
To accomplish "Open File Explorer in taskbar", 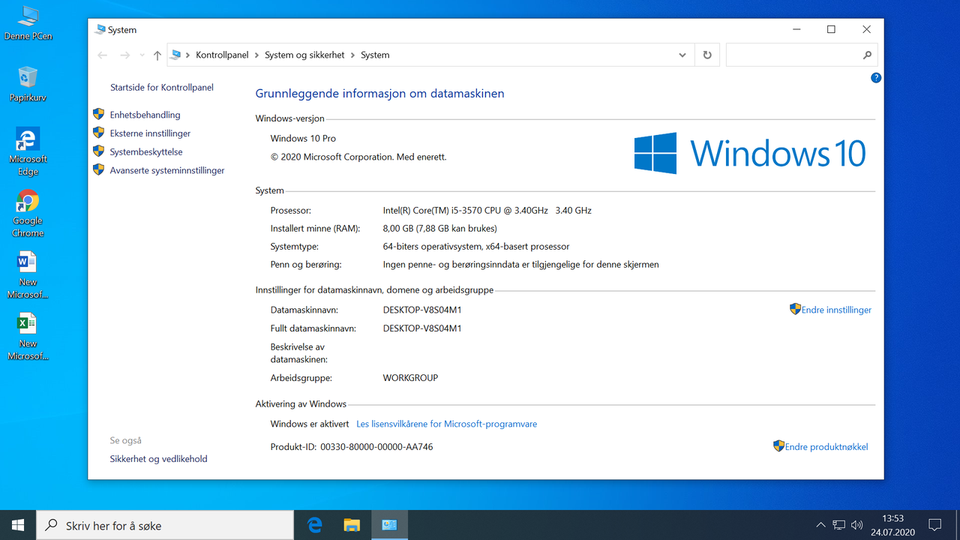I will [x=352, y=525].
